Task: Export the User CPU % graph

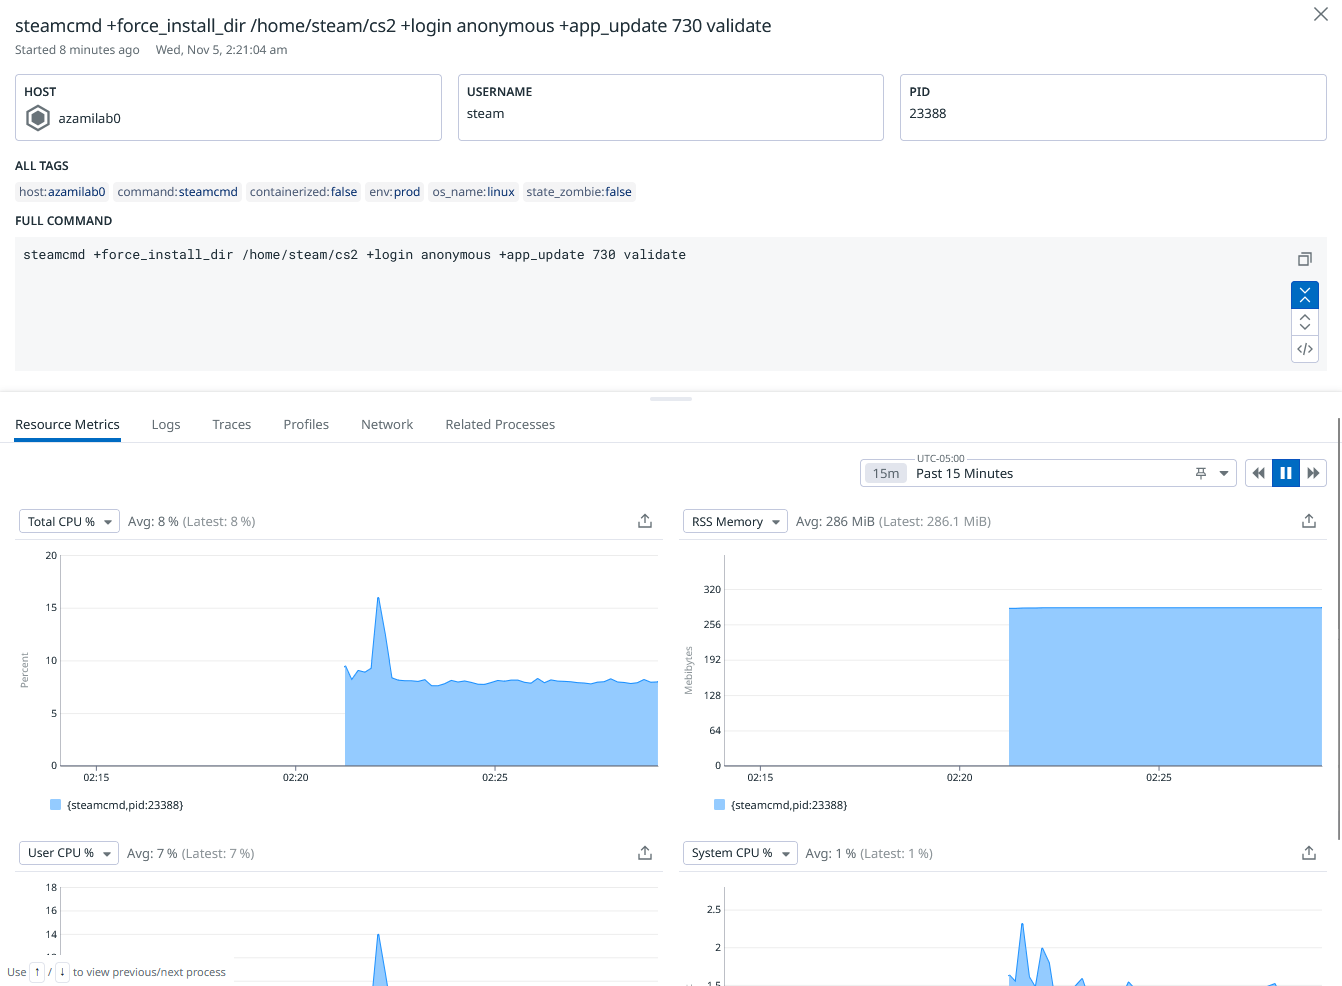Action: click(x=645, y=853)
